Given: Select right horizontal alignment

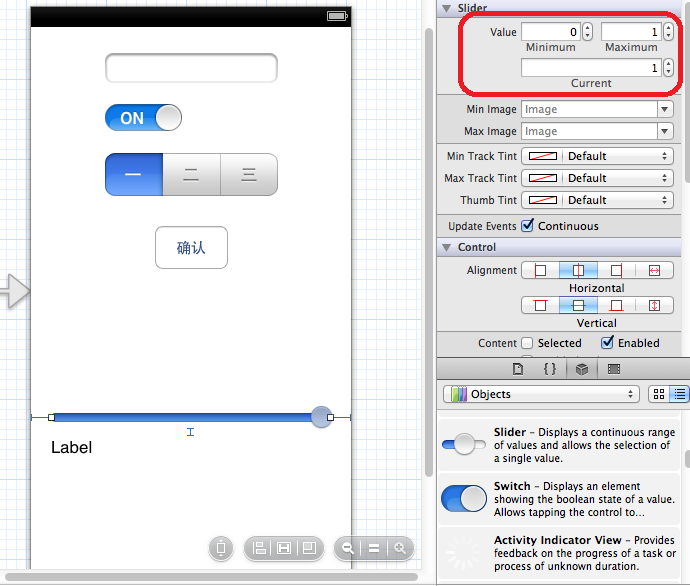Looking at the screenshot, I should [616, 270].
